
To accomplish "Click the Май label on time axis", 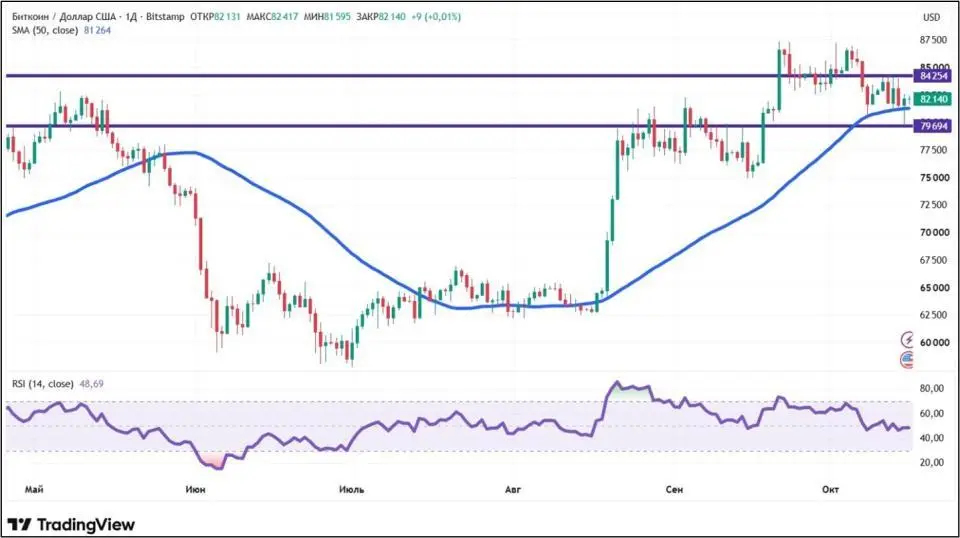I will (34, 490).
